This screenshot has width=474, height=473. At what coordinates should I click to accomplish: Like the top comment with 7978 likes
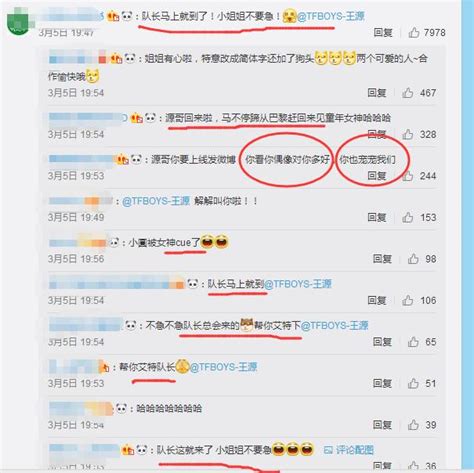point(414,33)
